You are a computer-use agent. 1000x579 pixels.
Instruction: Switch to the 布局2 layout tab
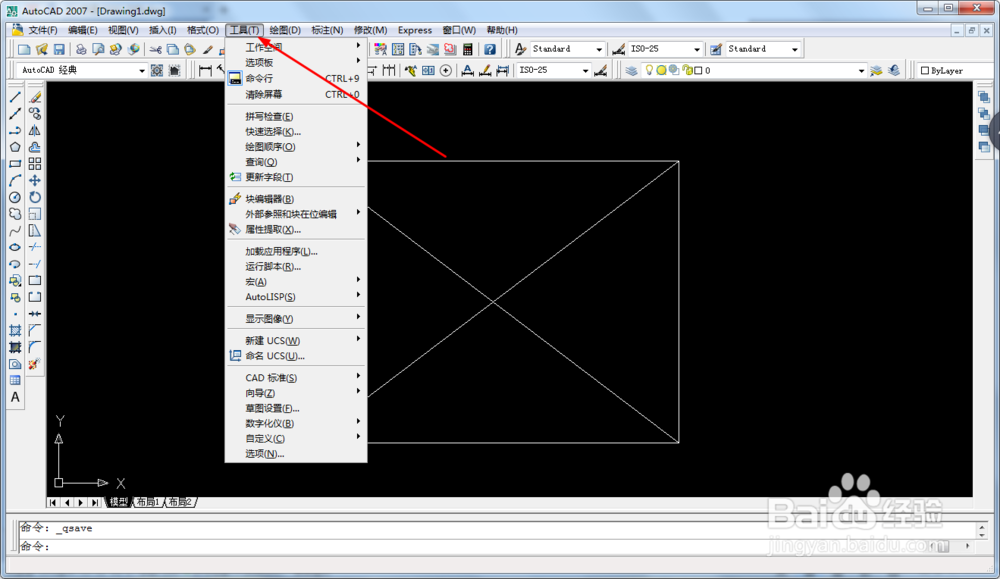click(x=180, y=502)
